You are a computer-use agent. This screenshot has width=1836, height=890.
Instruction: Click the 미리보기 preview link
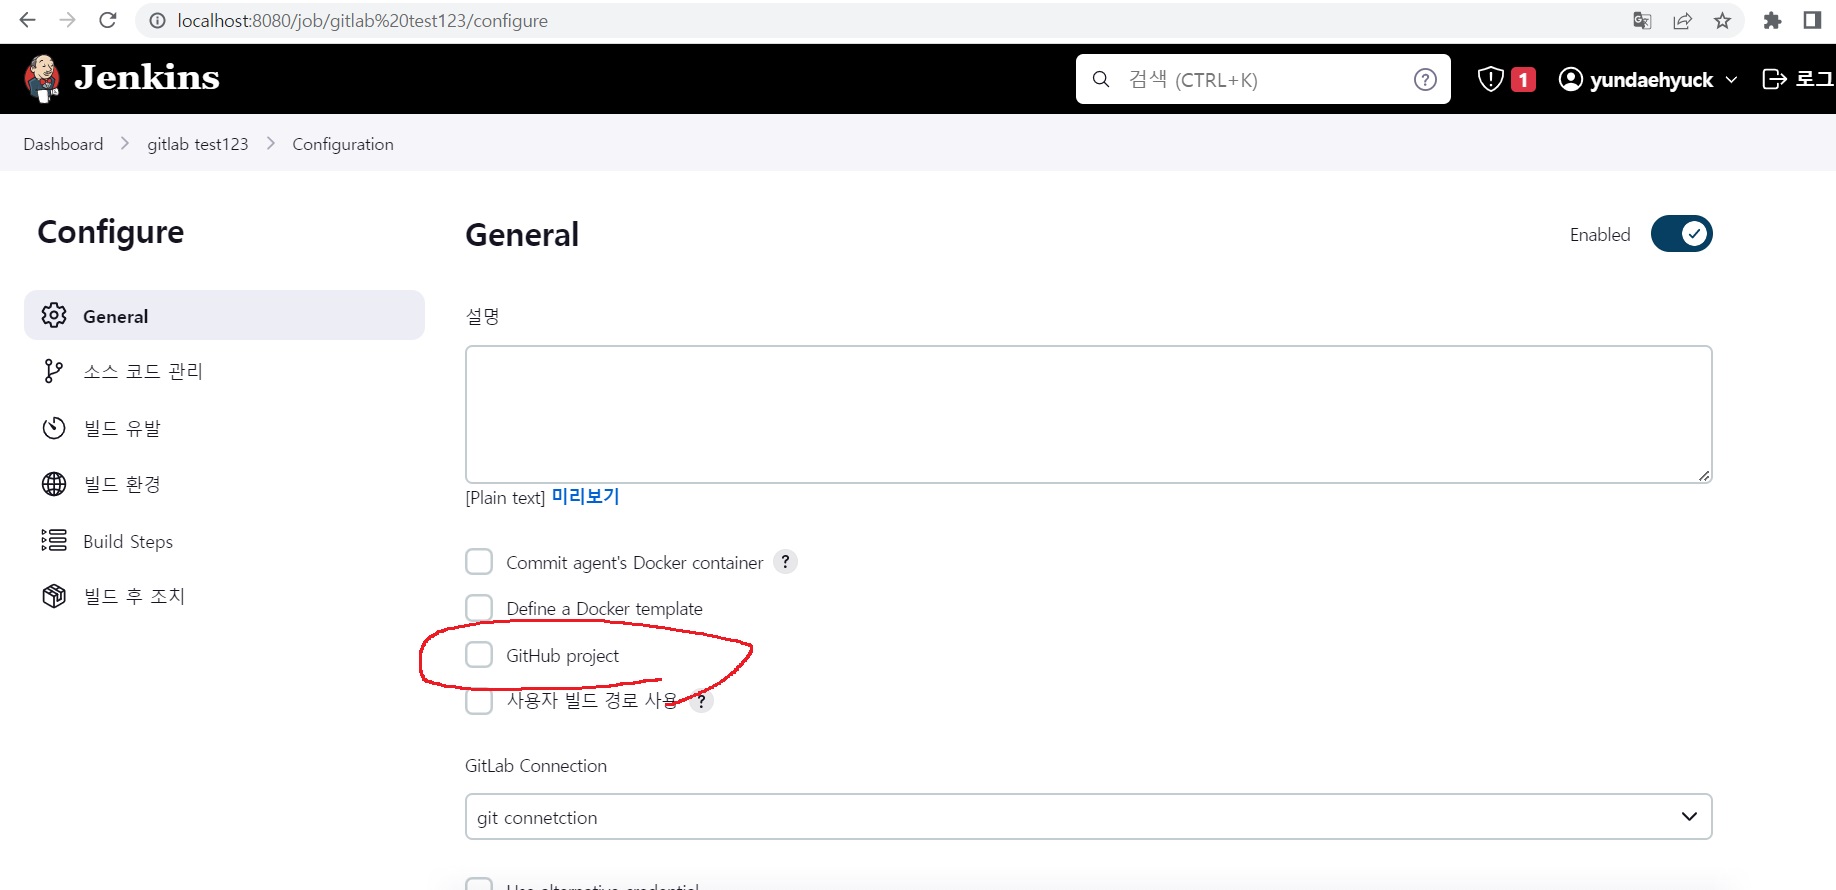[586, 497]
